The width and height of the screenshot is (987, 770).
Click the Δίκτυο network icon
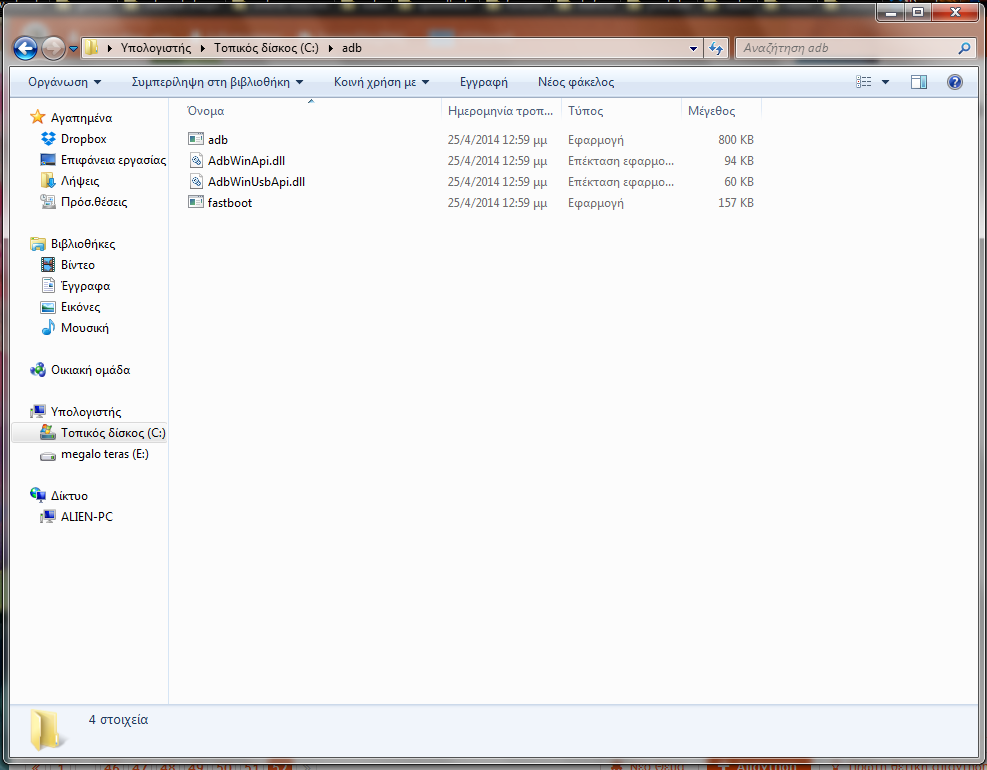click(x=38, y=495)
